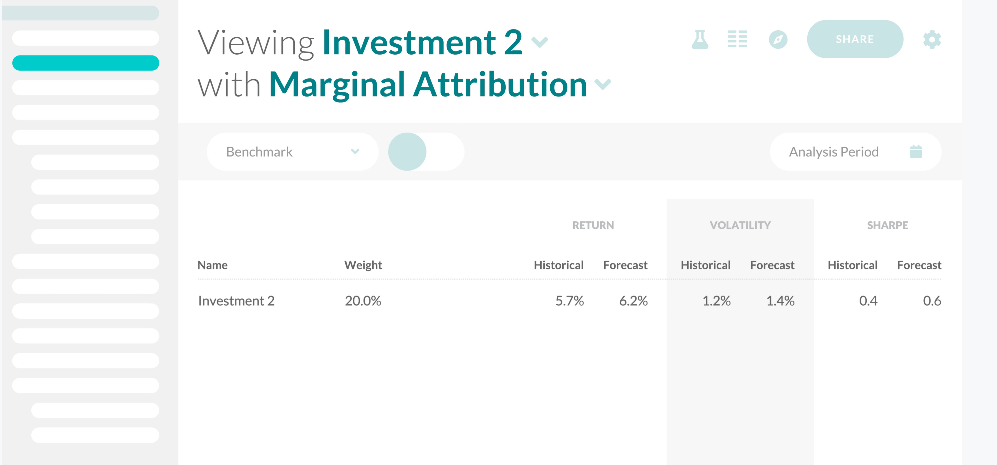
Task: Click the compass explore icon
Action: (x=778, y=40)
